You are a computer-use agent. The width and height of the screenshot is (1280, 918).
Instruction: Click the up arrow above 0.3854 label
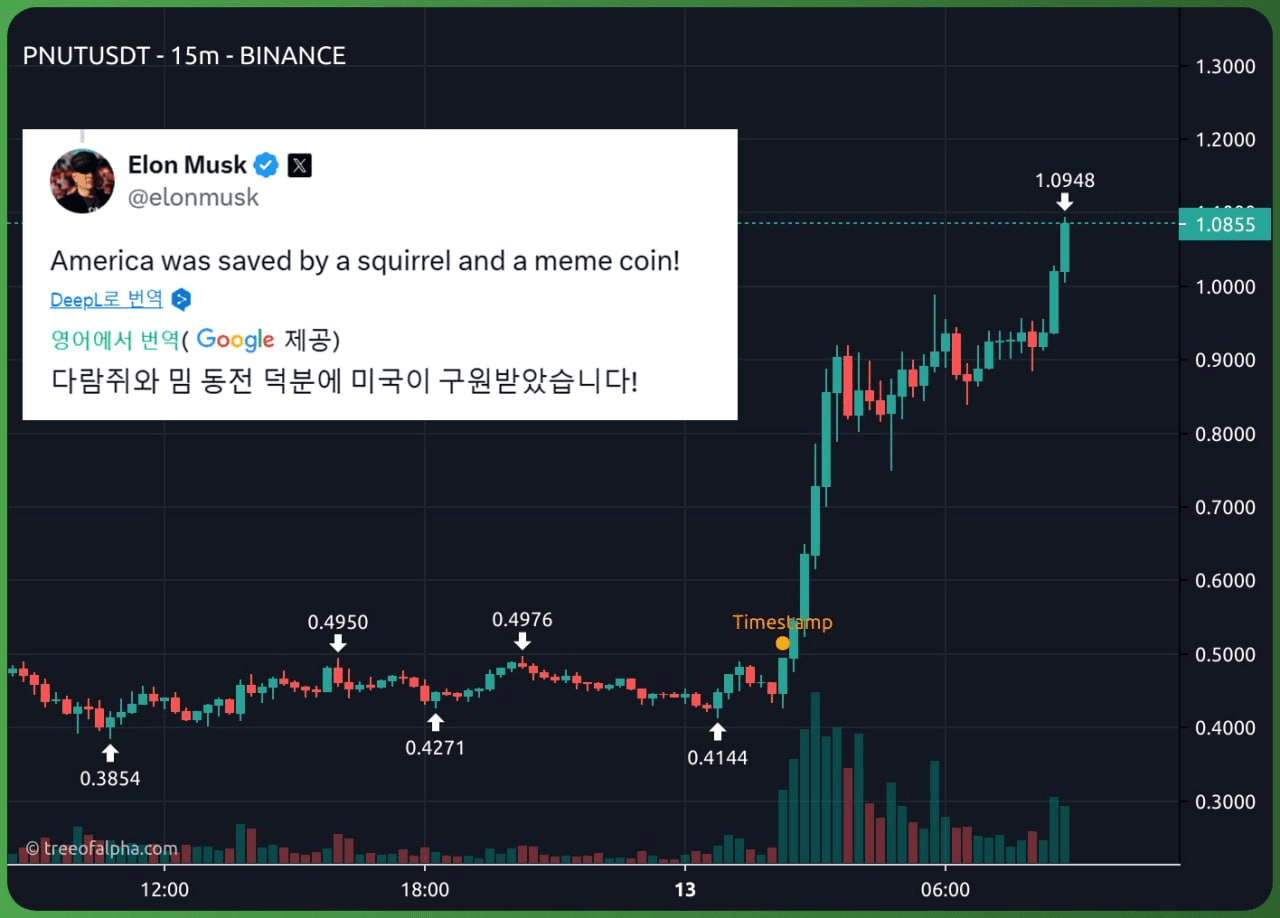(x=110, y=753)
